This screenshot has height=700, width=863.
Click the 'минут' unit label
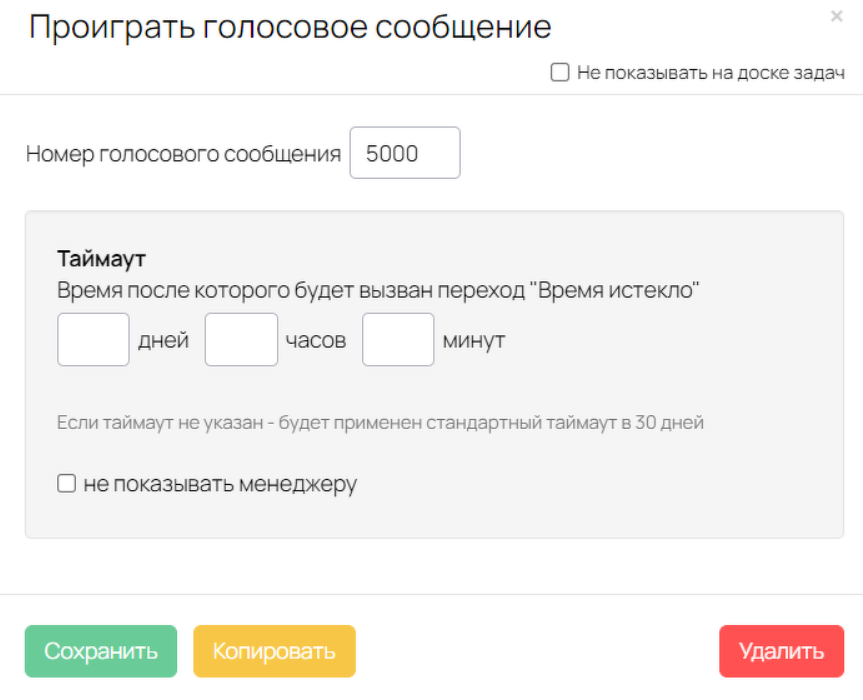coord(474,341)
